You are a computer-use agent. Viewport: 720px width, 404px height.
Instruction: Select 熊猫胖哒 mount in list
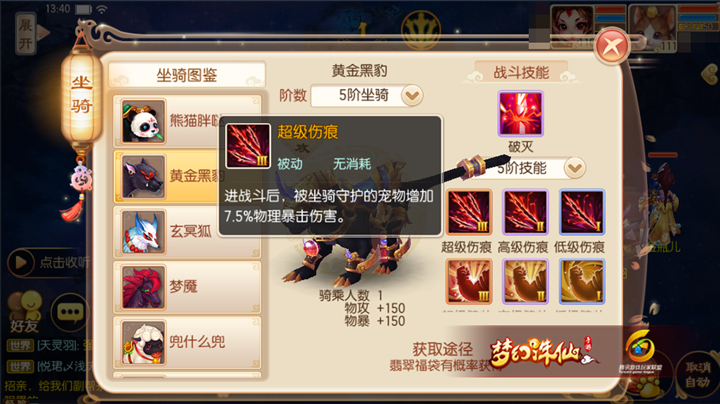pos(187,121)
